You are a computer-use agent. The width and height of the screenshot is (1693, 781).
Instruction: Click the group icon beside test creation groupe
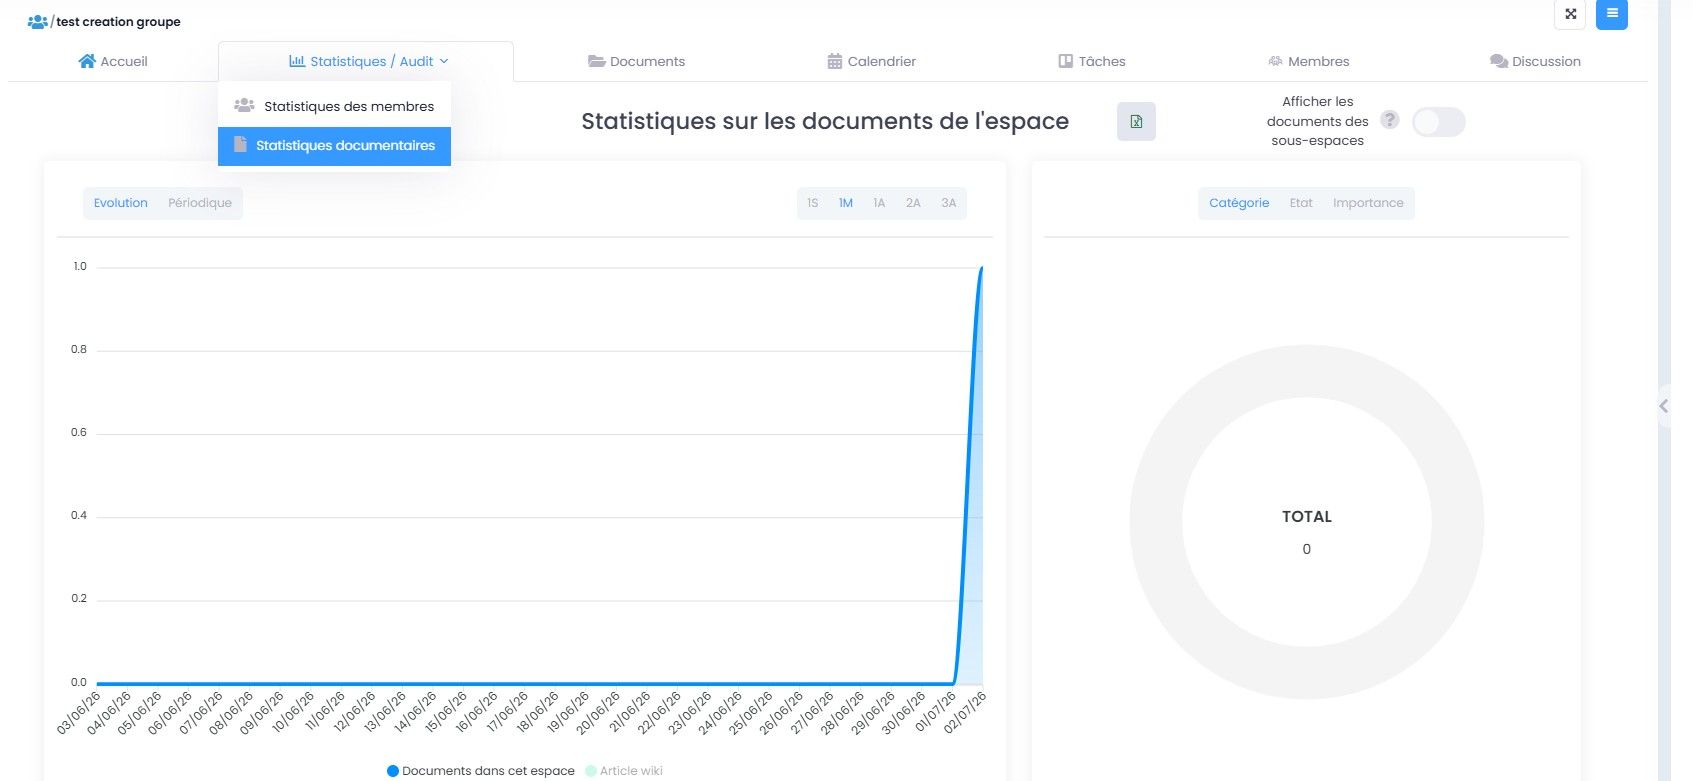(x=37, y=21)
